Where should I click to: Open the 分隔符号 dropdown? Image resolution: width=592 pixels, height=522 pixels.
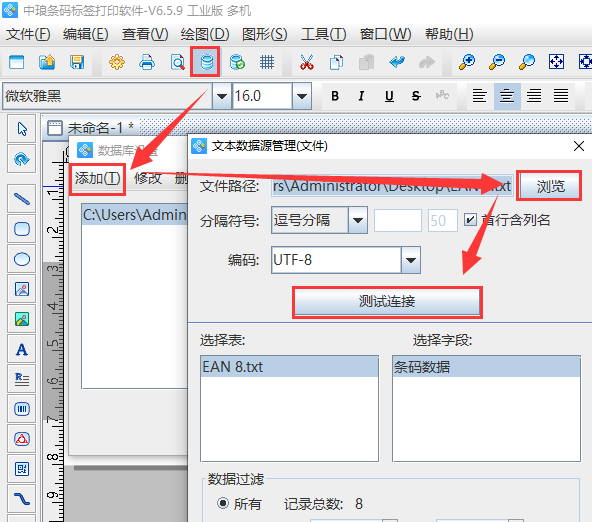(x=358, y=220)
